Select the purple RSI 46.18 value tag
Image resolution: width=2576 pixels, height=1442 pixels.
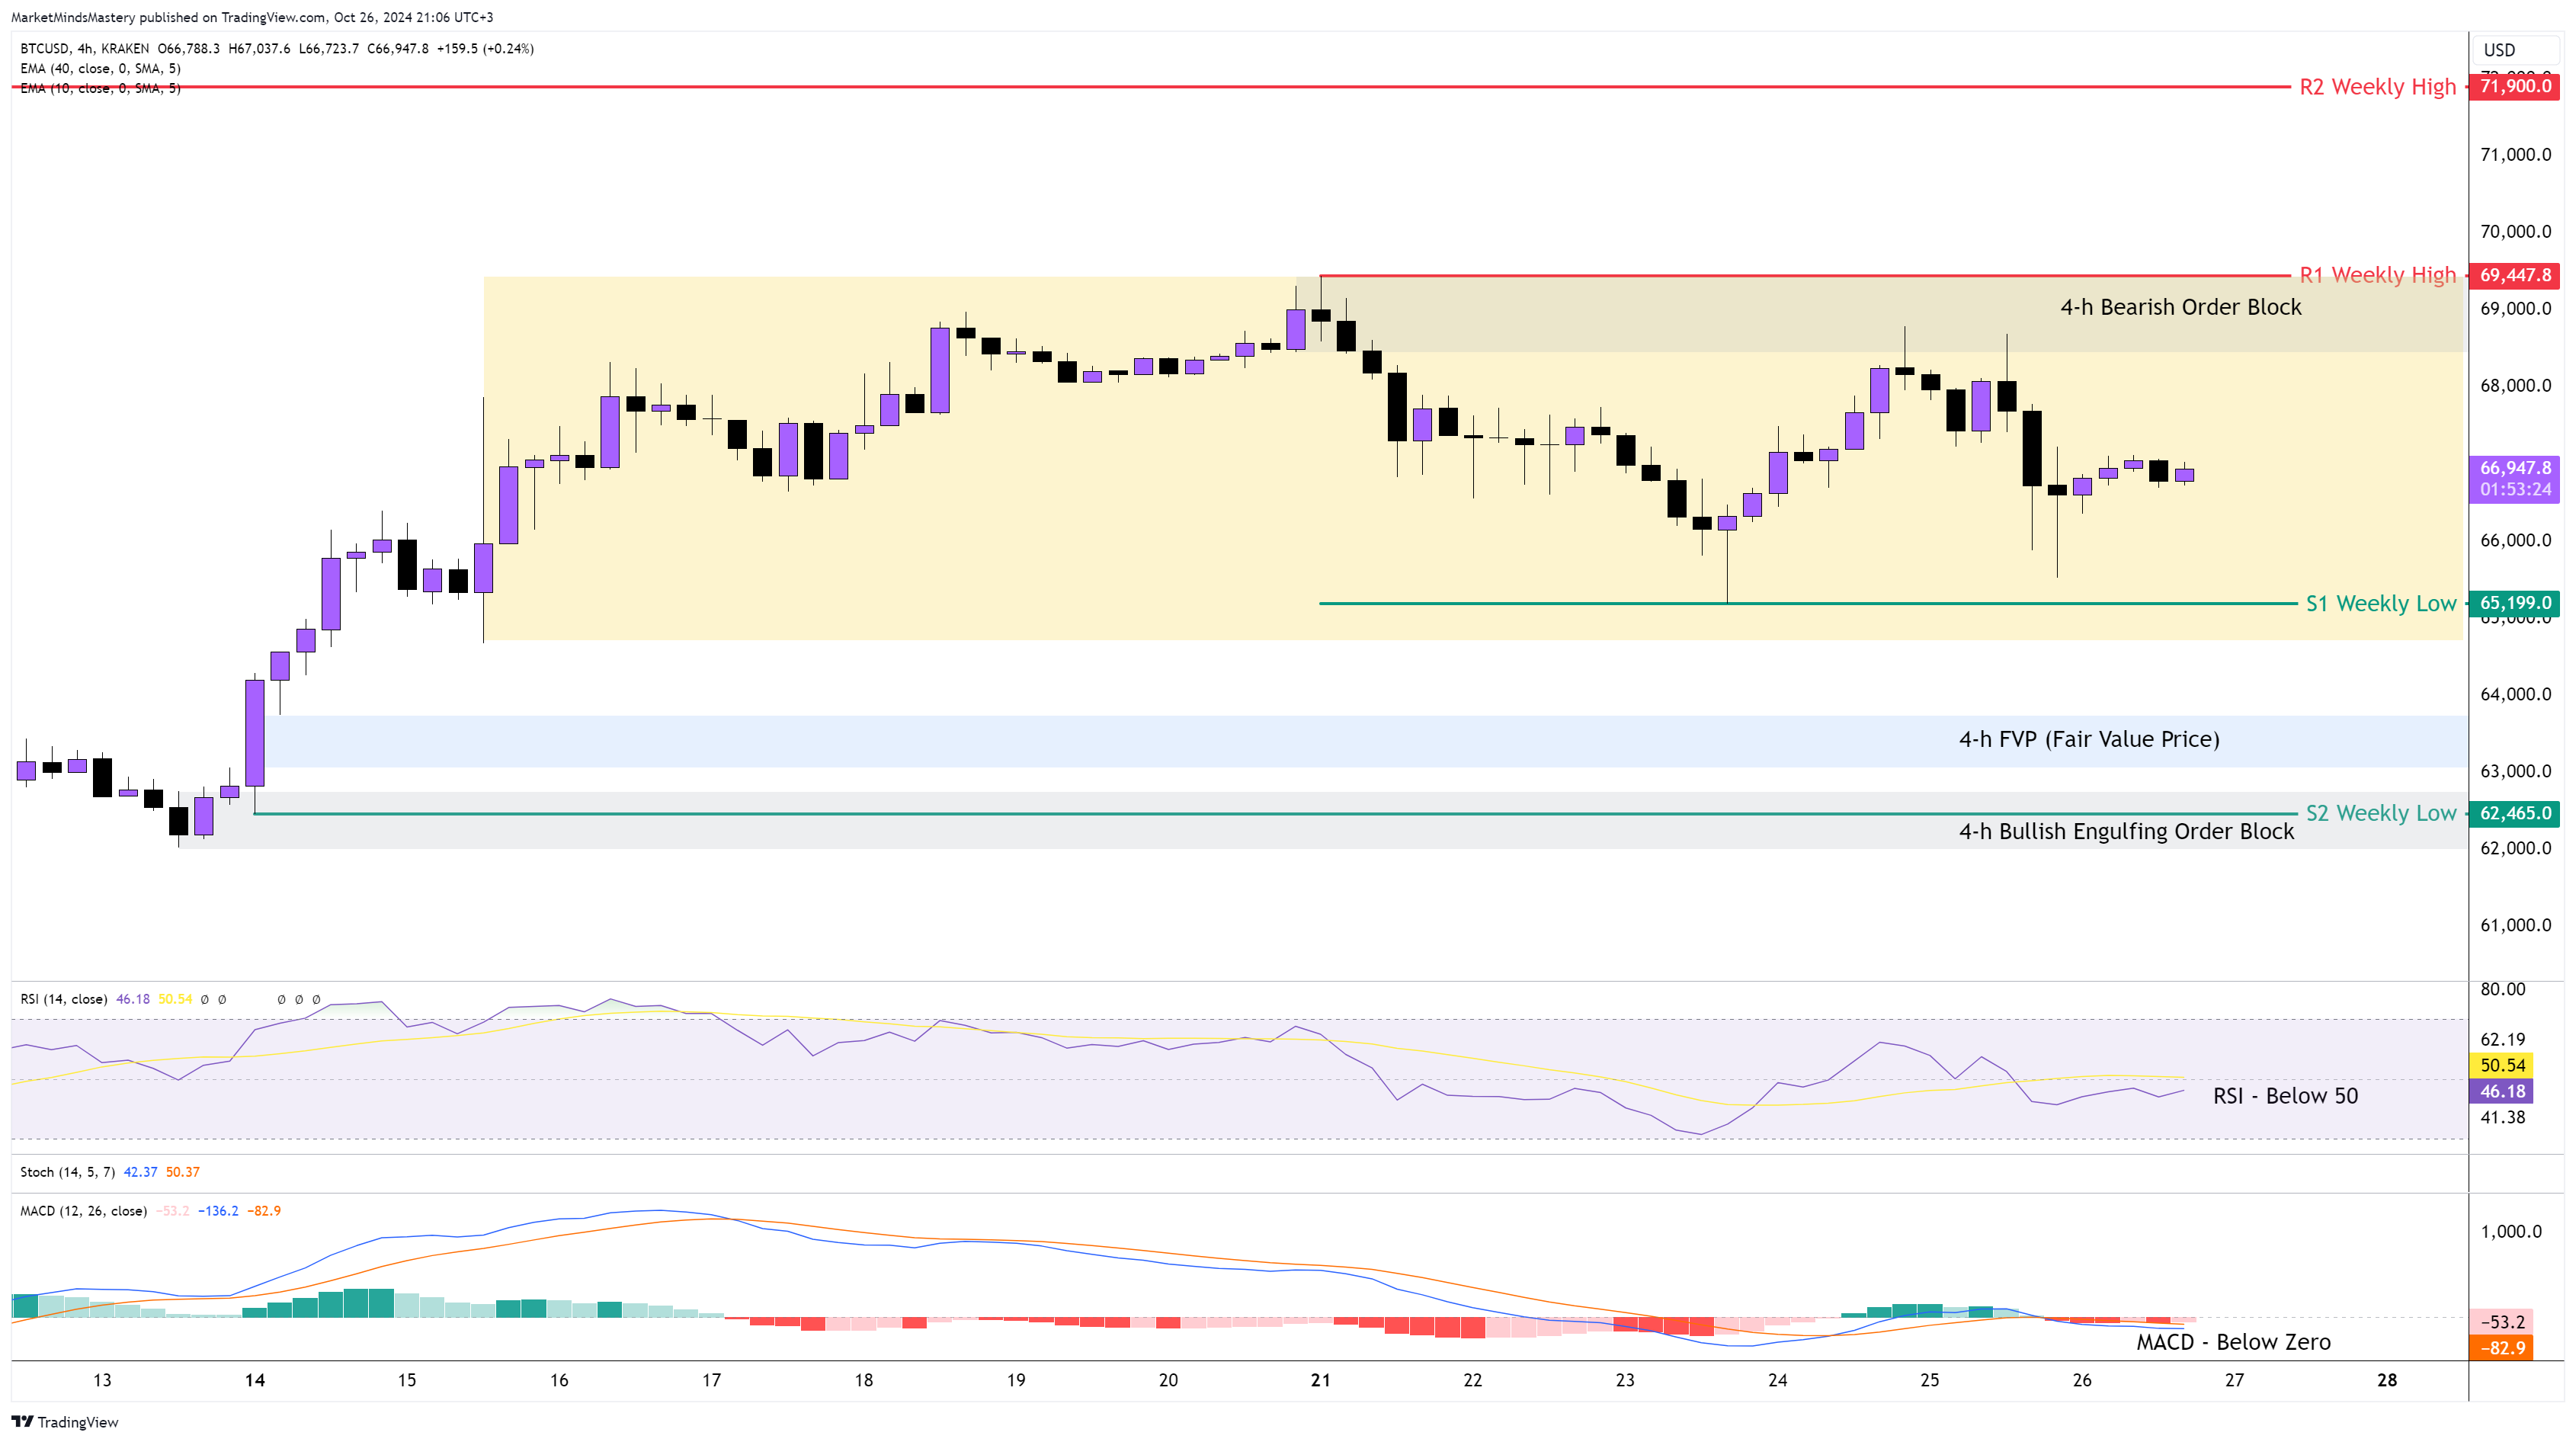(2503, 1091)
